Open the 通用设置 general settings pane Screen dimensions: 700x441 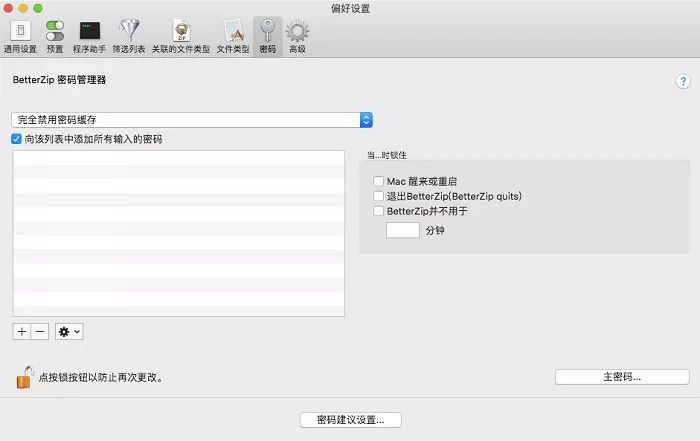point(20,37)
